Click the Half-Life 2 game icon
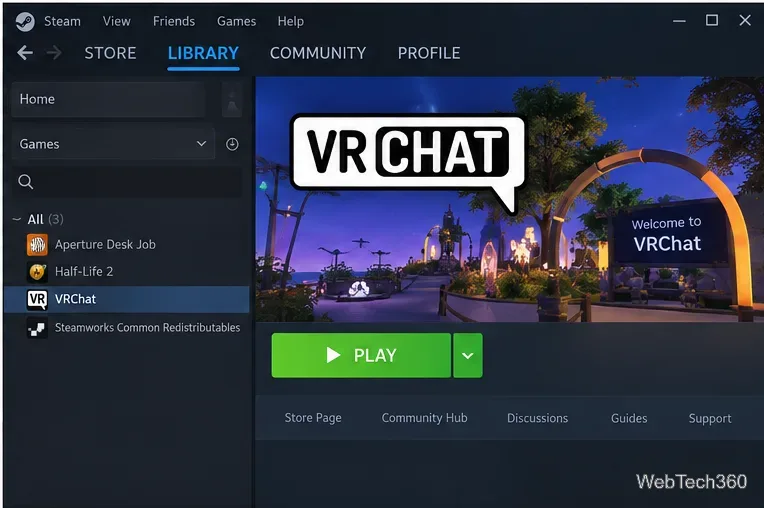The image size is (764, 508). pos(37,272)
